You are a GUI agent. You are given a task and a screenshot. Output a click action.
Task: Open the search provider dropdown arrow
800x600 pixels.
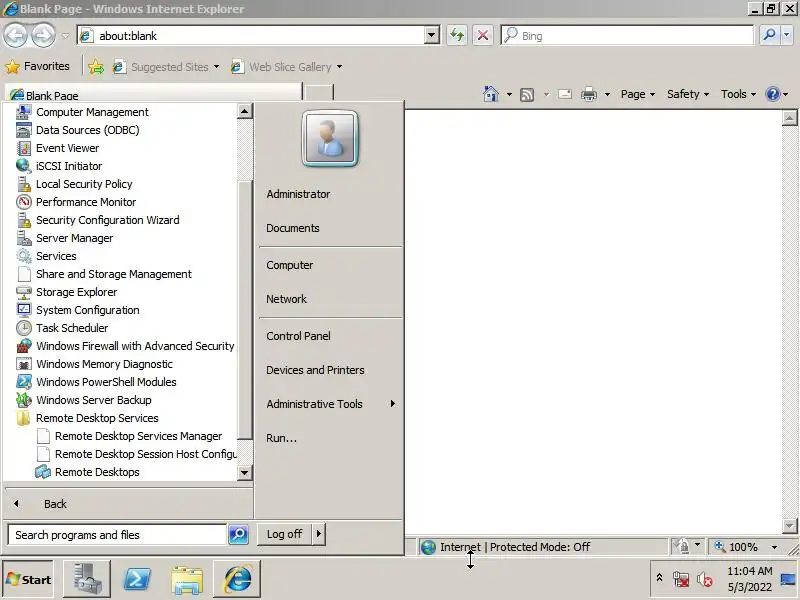tap(787, 35)
